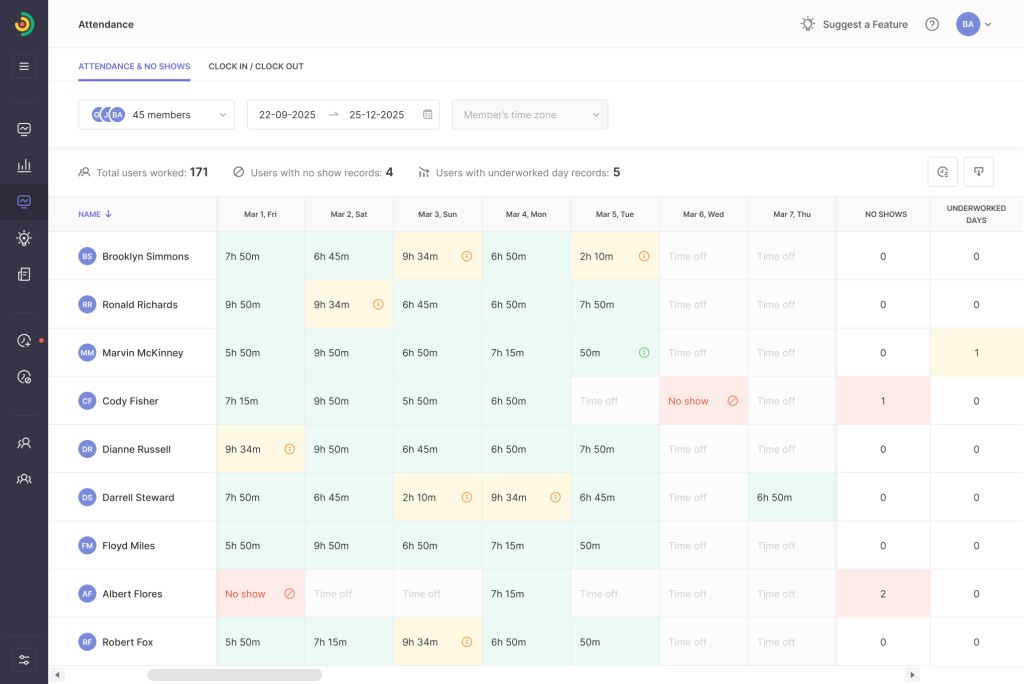
Task: Click the hamburger menu icon in sidebar
Action: (24, 66)
